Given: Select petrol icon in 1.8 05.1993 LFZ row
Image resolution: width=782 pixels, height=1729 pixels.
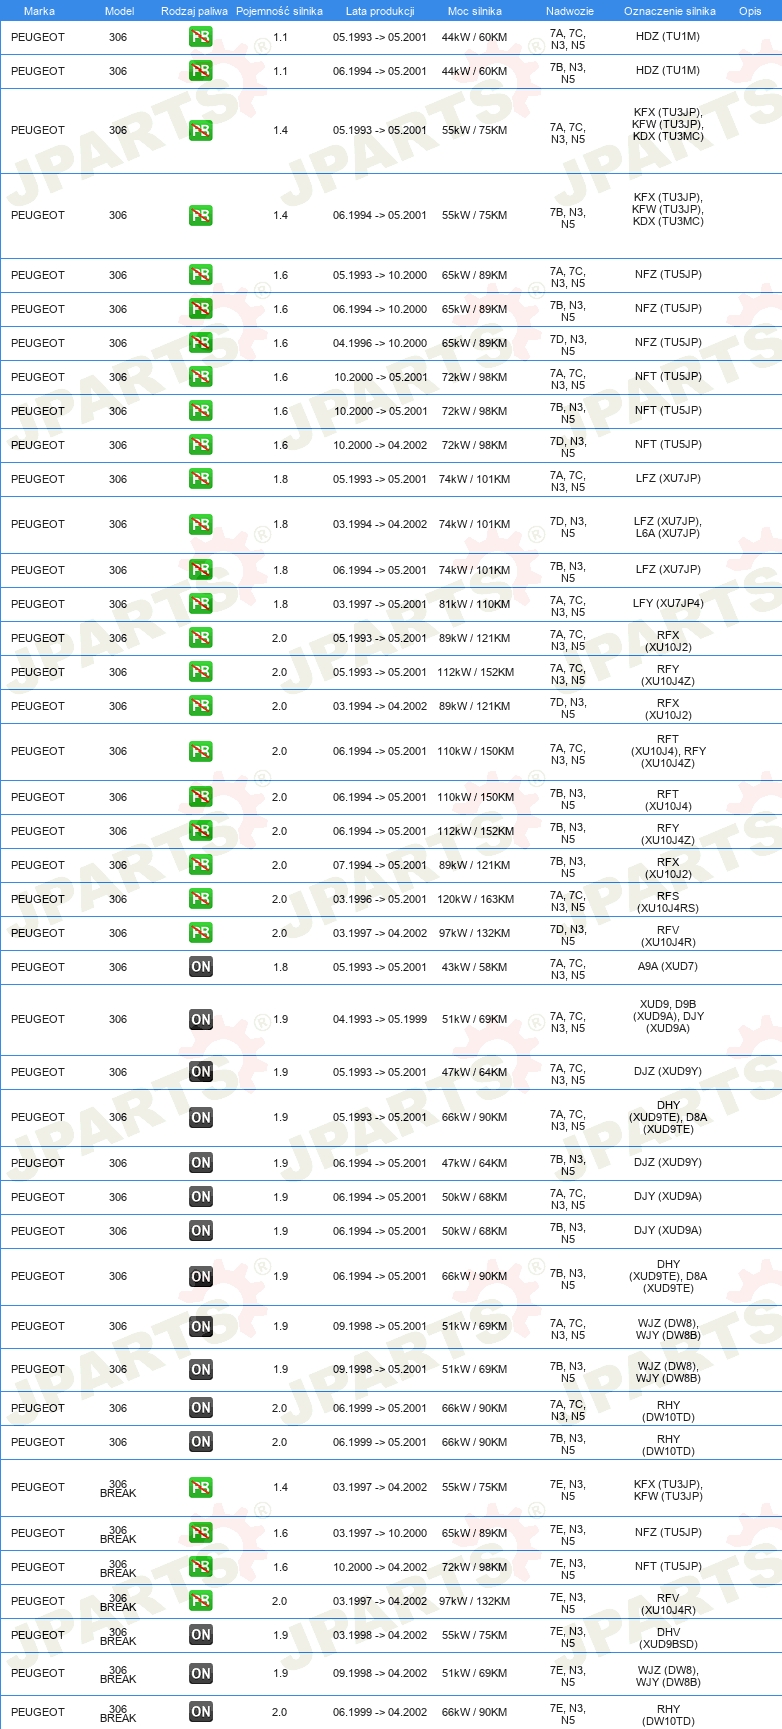Looking at the screenshot, I should (x=201, y=479).
